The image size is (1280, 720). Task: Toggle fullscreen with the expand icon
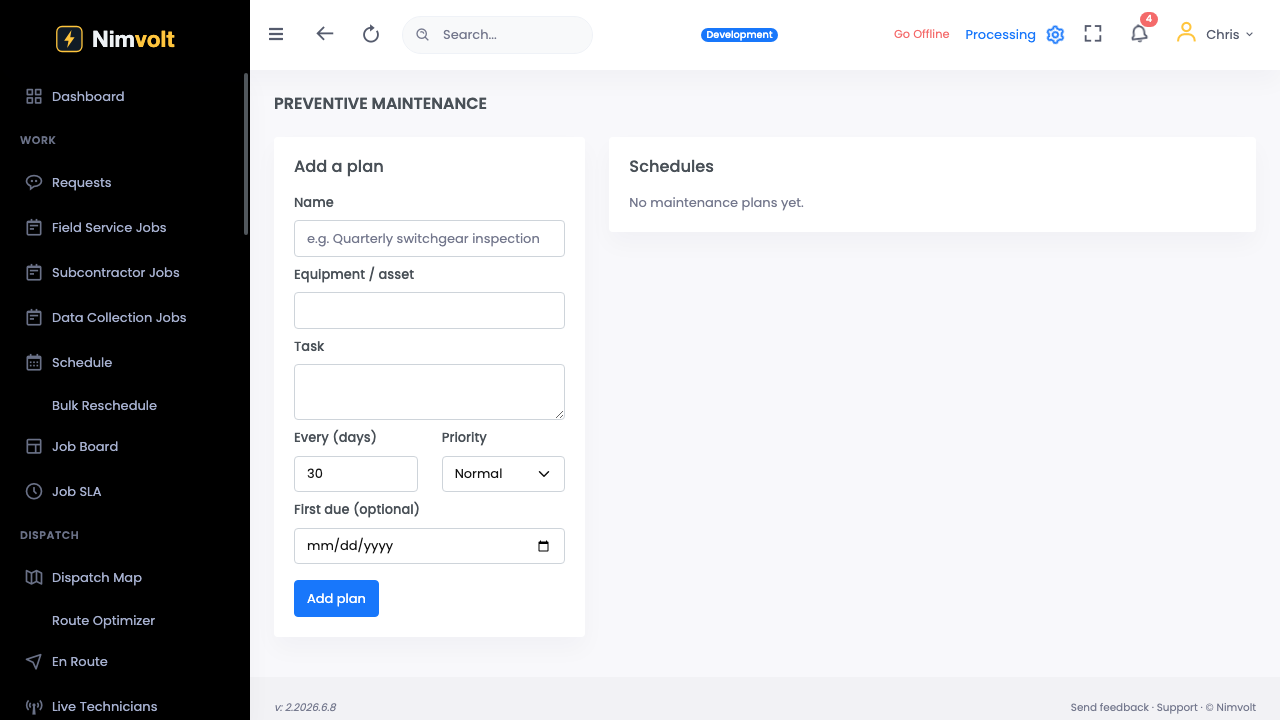[1093, 34]
